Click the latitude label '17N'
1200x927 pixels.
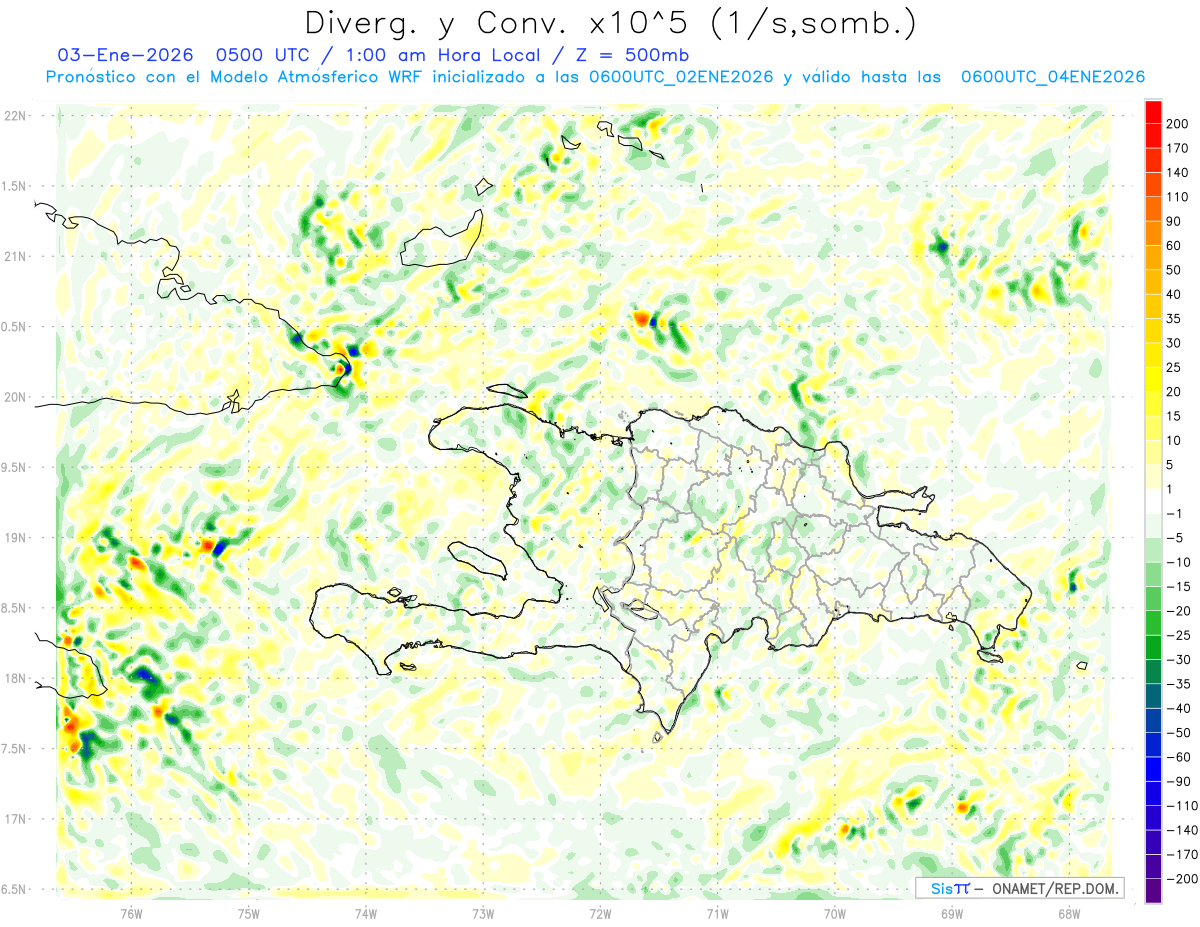point(15,819)
